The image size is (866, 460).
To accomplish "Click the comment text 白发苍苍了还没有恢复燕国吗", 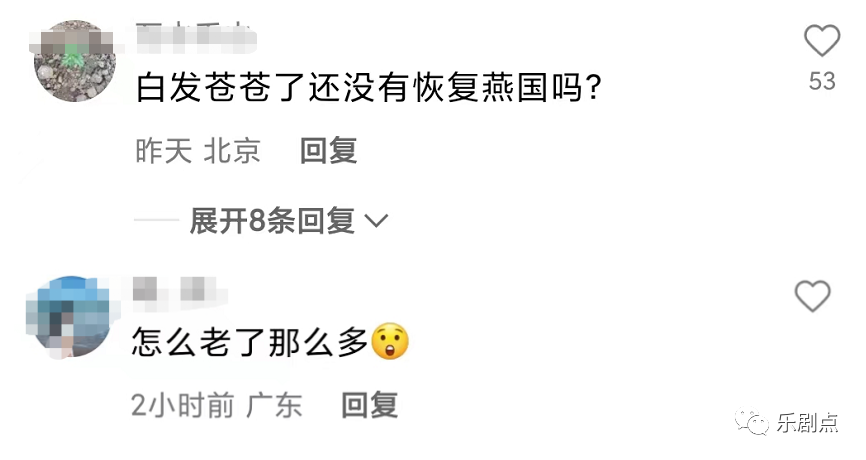I will (x=368, y=88).
